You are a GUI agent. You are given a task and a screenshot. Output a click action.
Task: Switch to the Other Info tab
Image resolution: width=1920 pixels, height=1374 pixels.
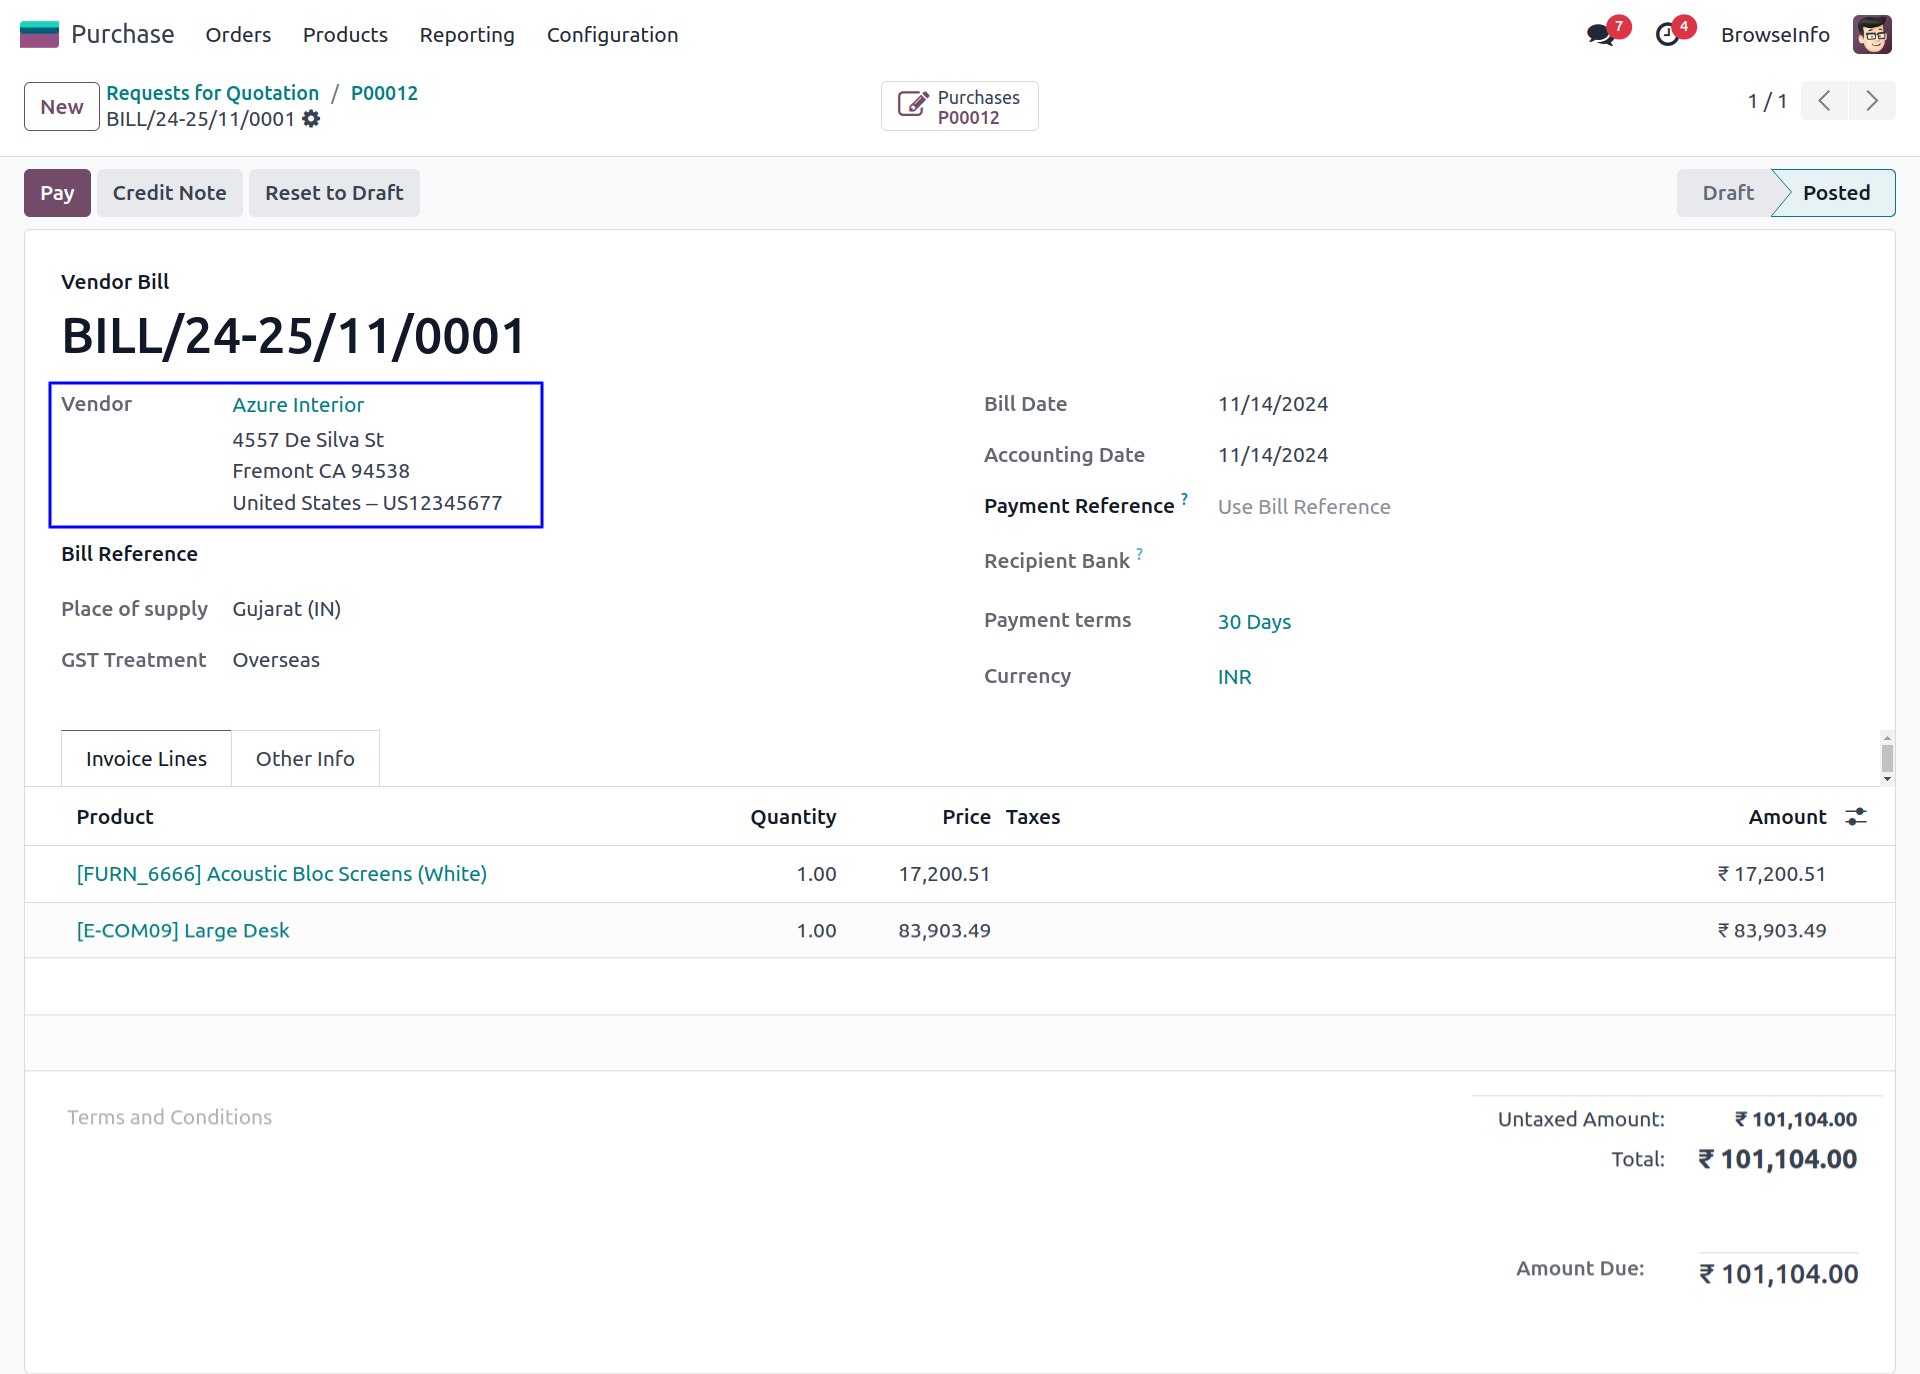click(x=305, y=759)
